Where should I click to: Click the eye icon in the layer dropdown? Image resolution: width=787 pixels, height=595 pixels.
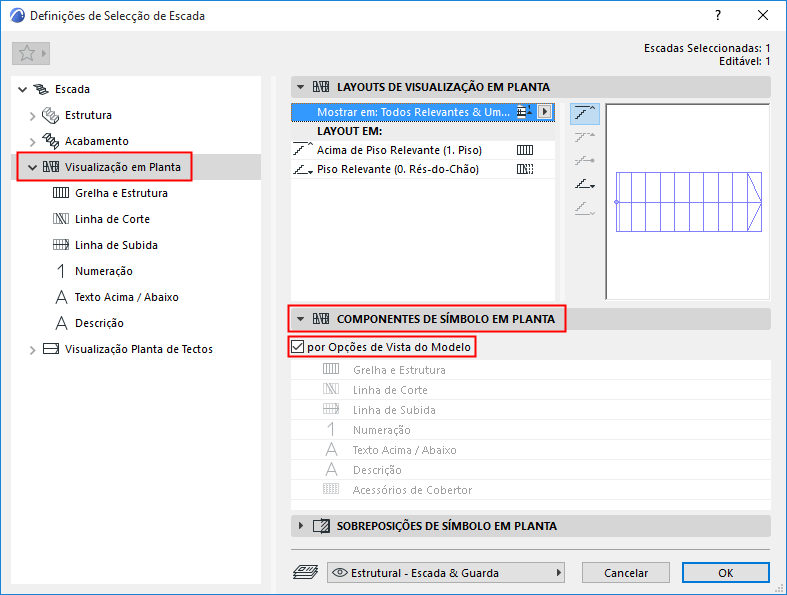coord(340,572)
